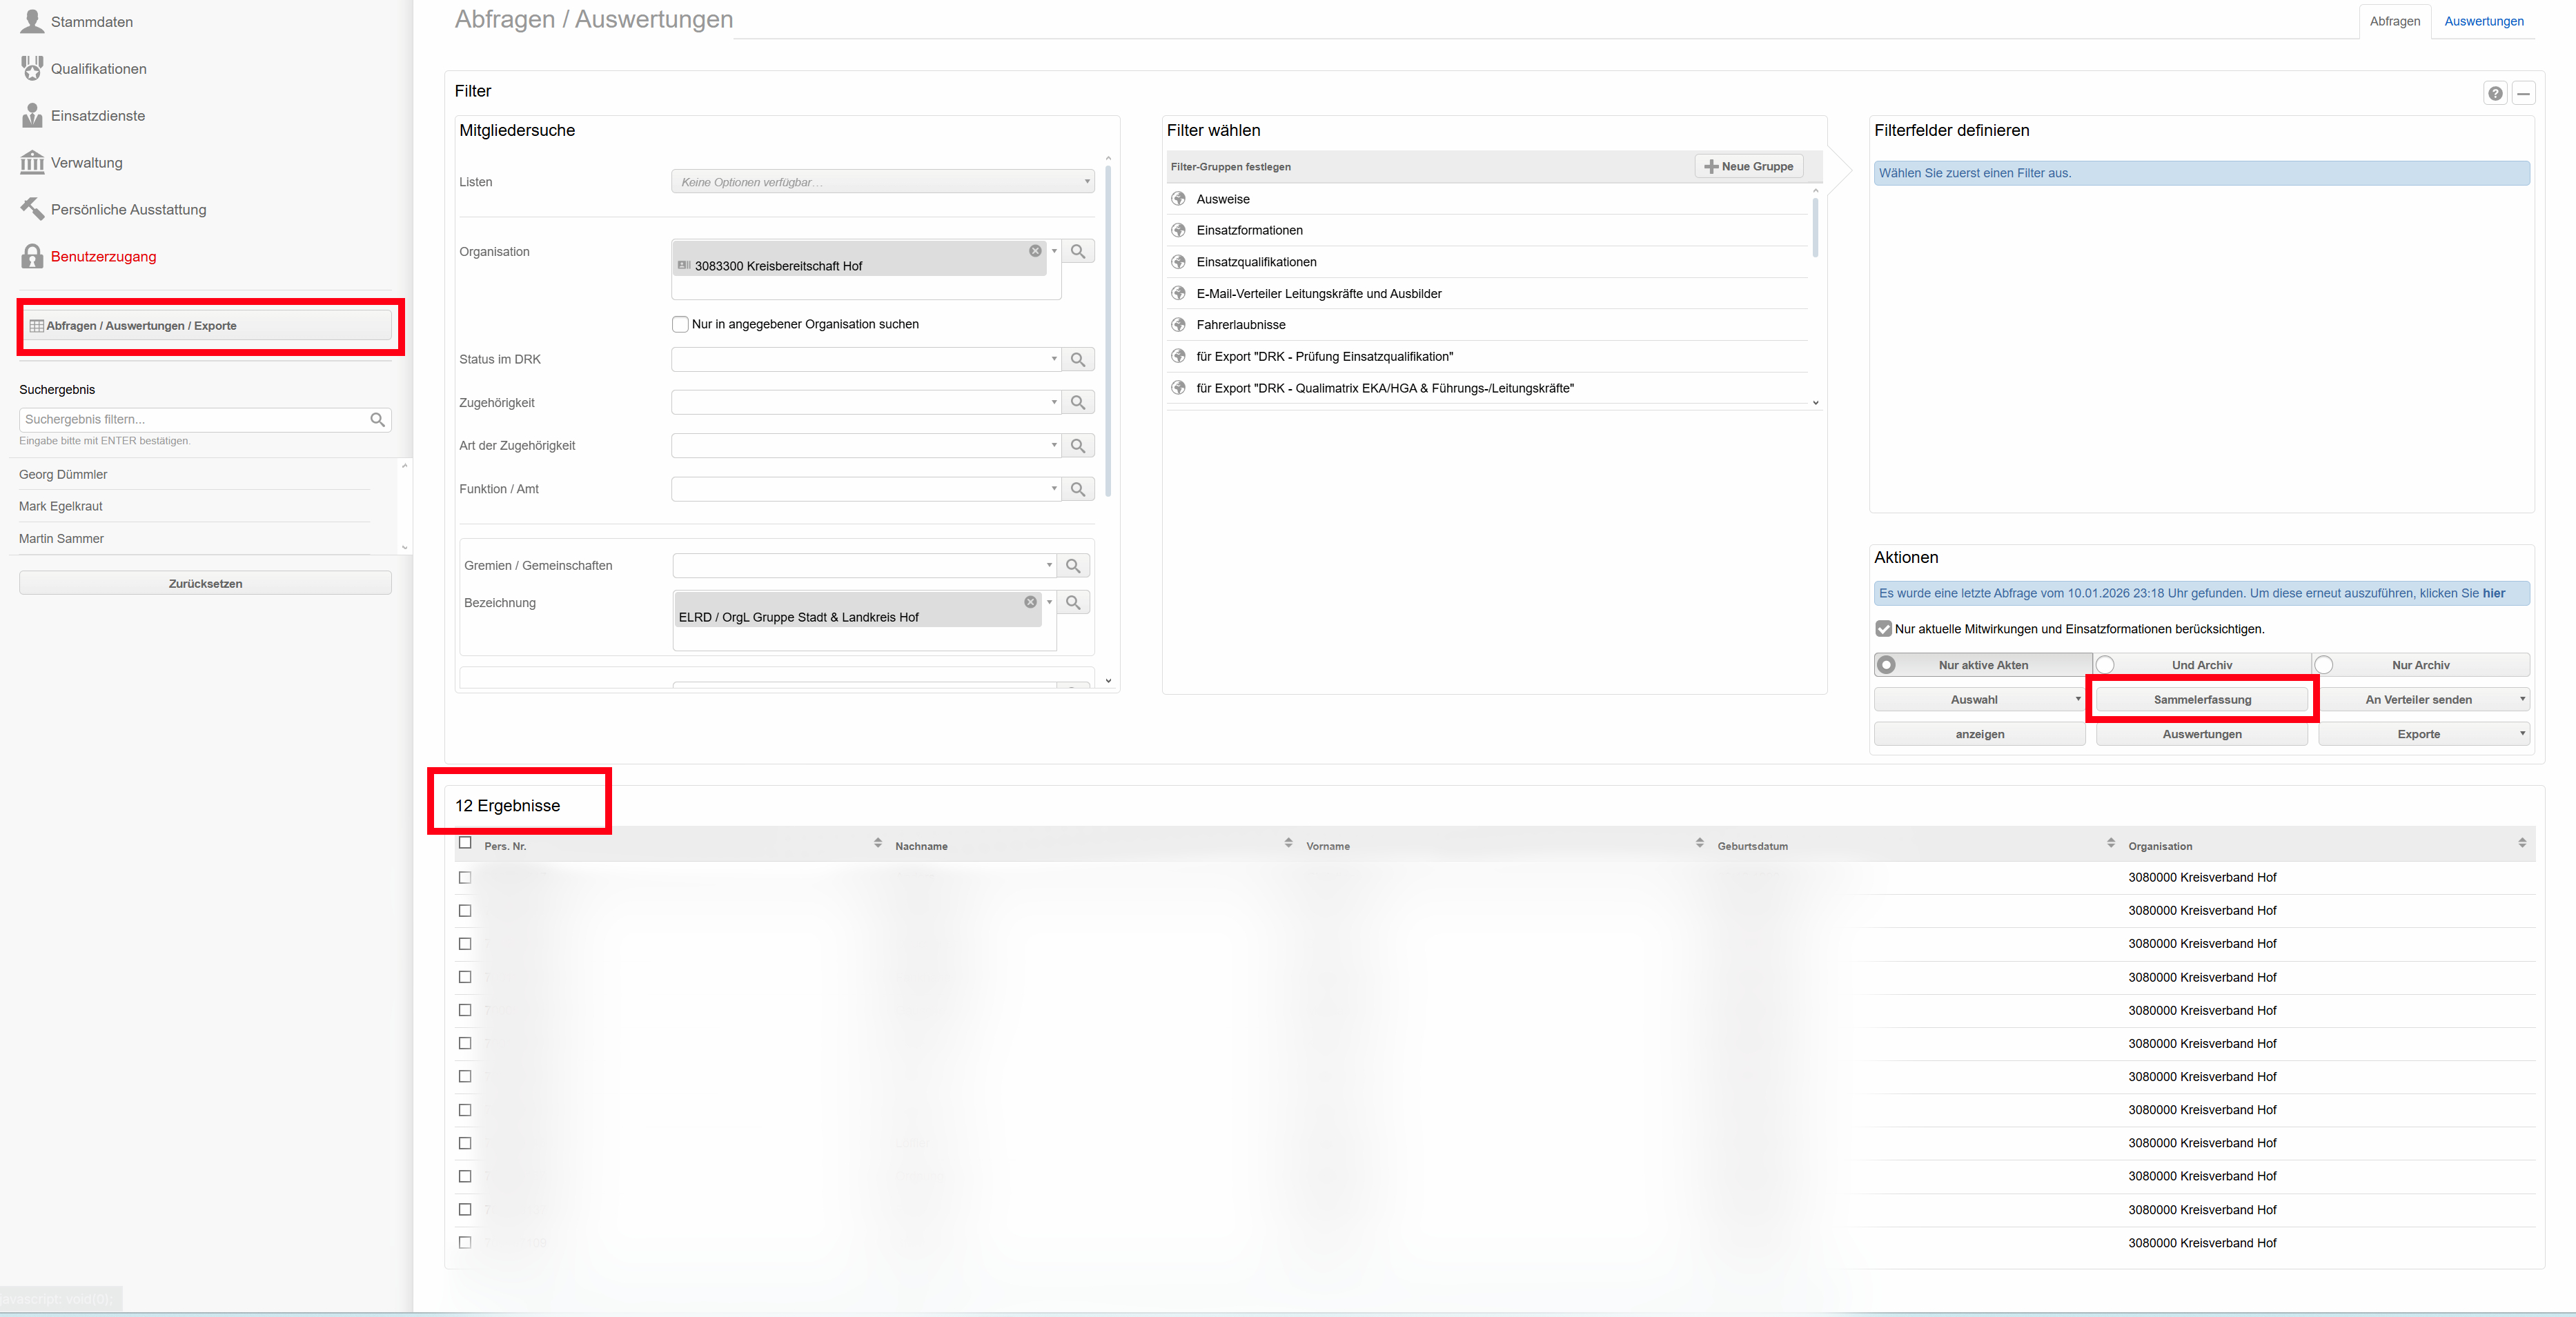This screenshot has height=1317, width=2576.
Task: Switch to the Auswertungen tab
Action: 2483,21
